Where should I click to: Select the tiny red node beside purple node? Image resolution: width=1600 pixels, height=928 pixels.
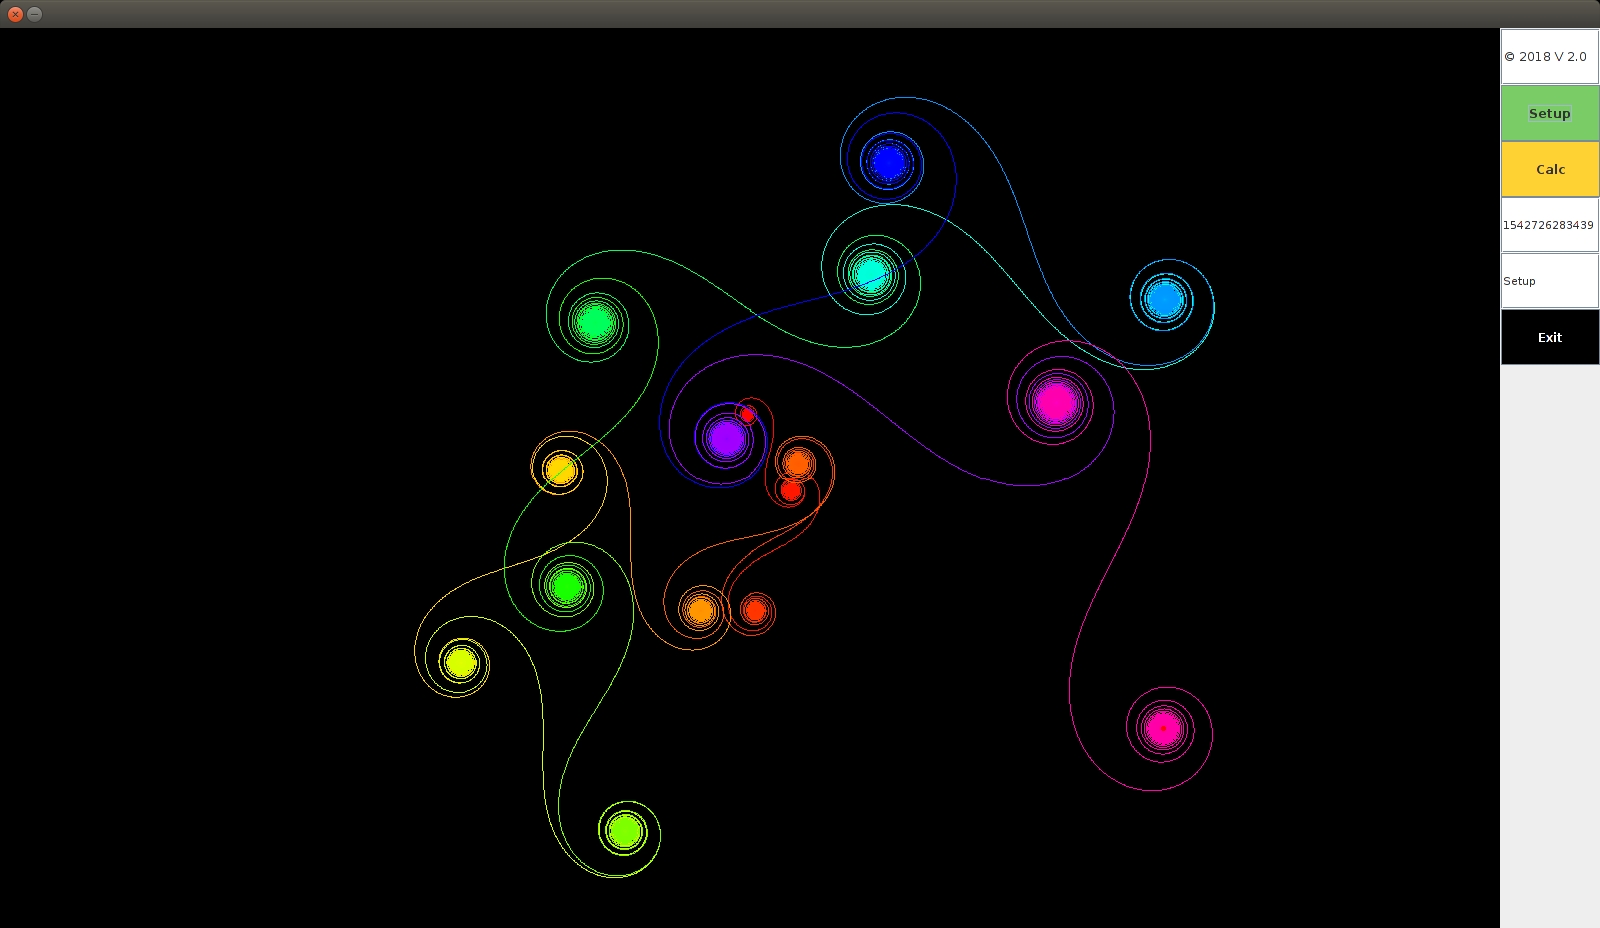click(747, 414)
